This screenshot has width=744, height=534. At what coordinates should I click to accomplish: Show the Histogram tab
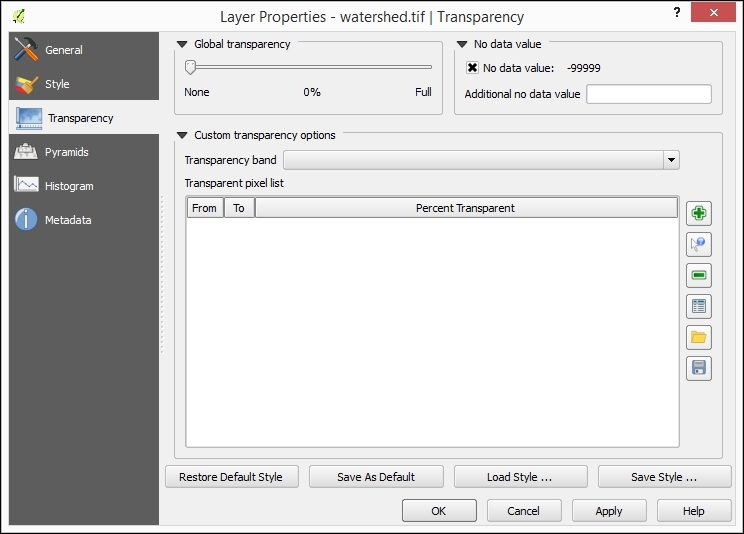[x=84, y=186]
